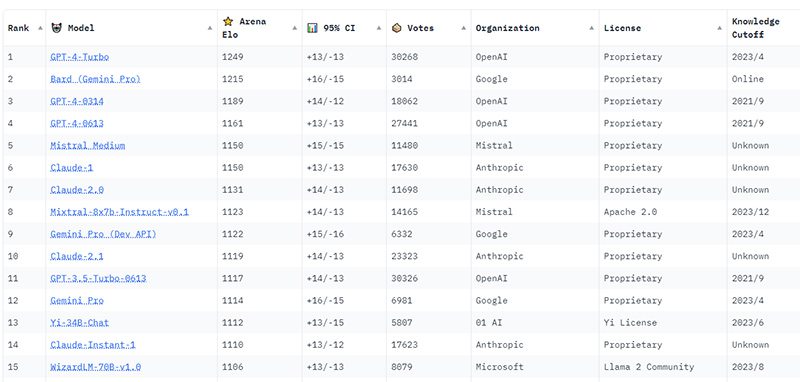Open the Bard (Gemini Pro) link
The image size is (800, 382).
point(95,79)
